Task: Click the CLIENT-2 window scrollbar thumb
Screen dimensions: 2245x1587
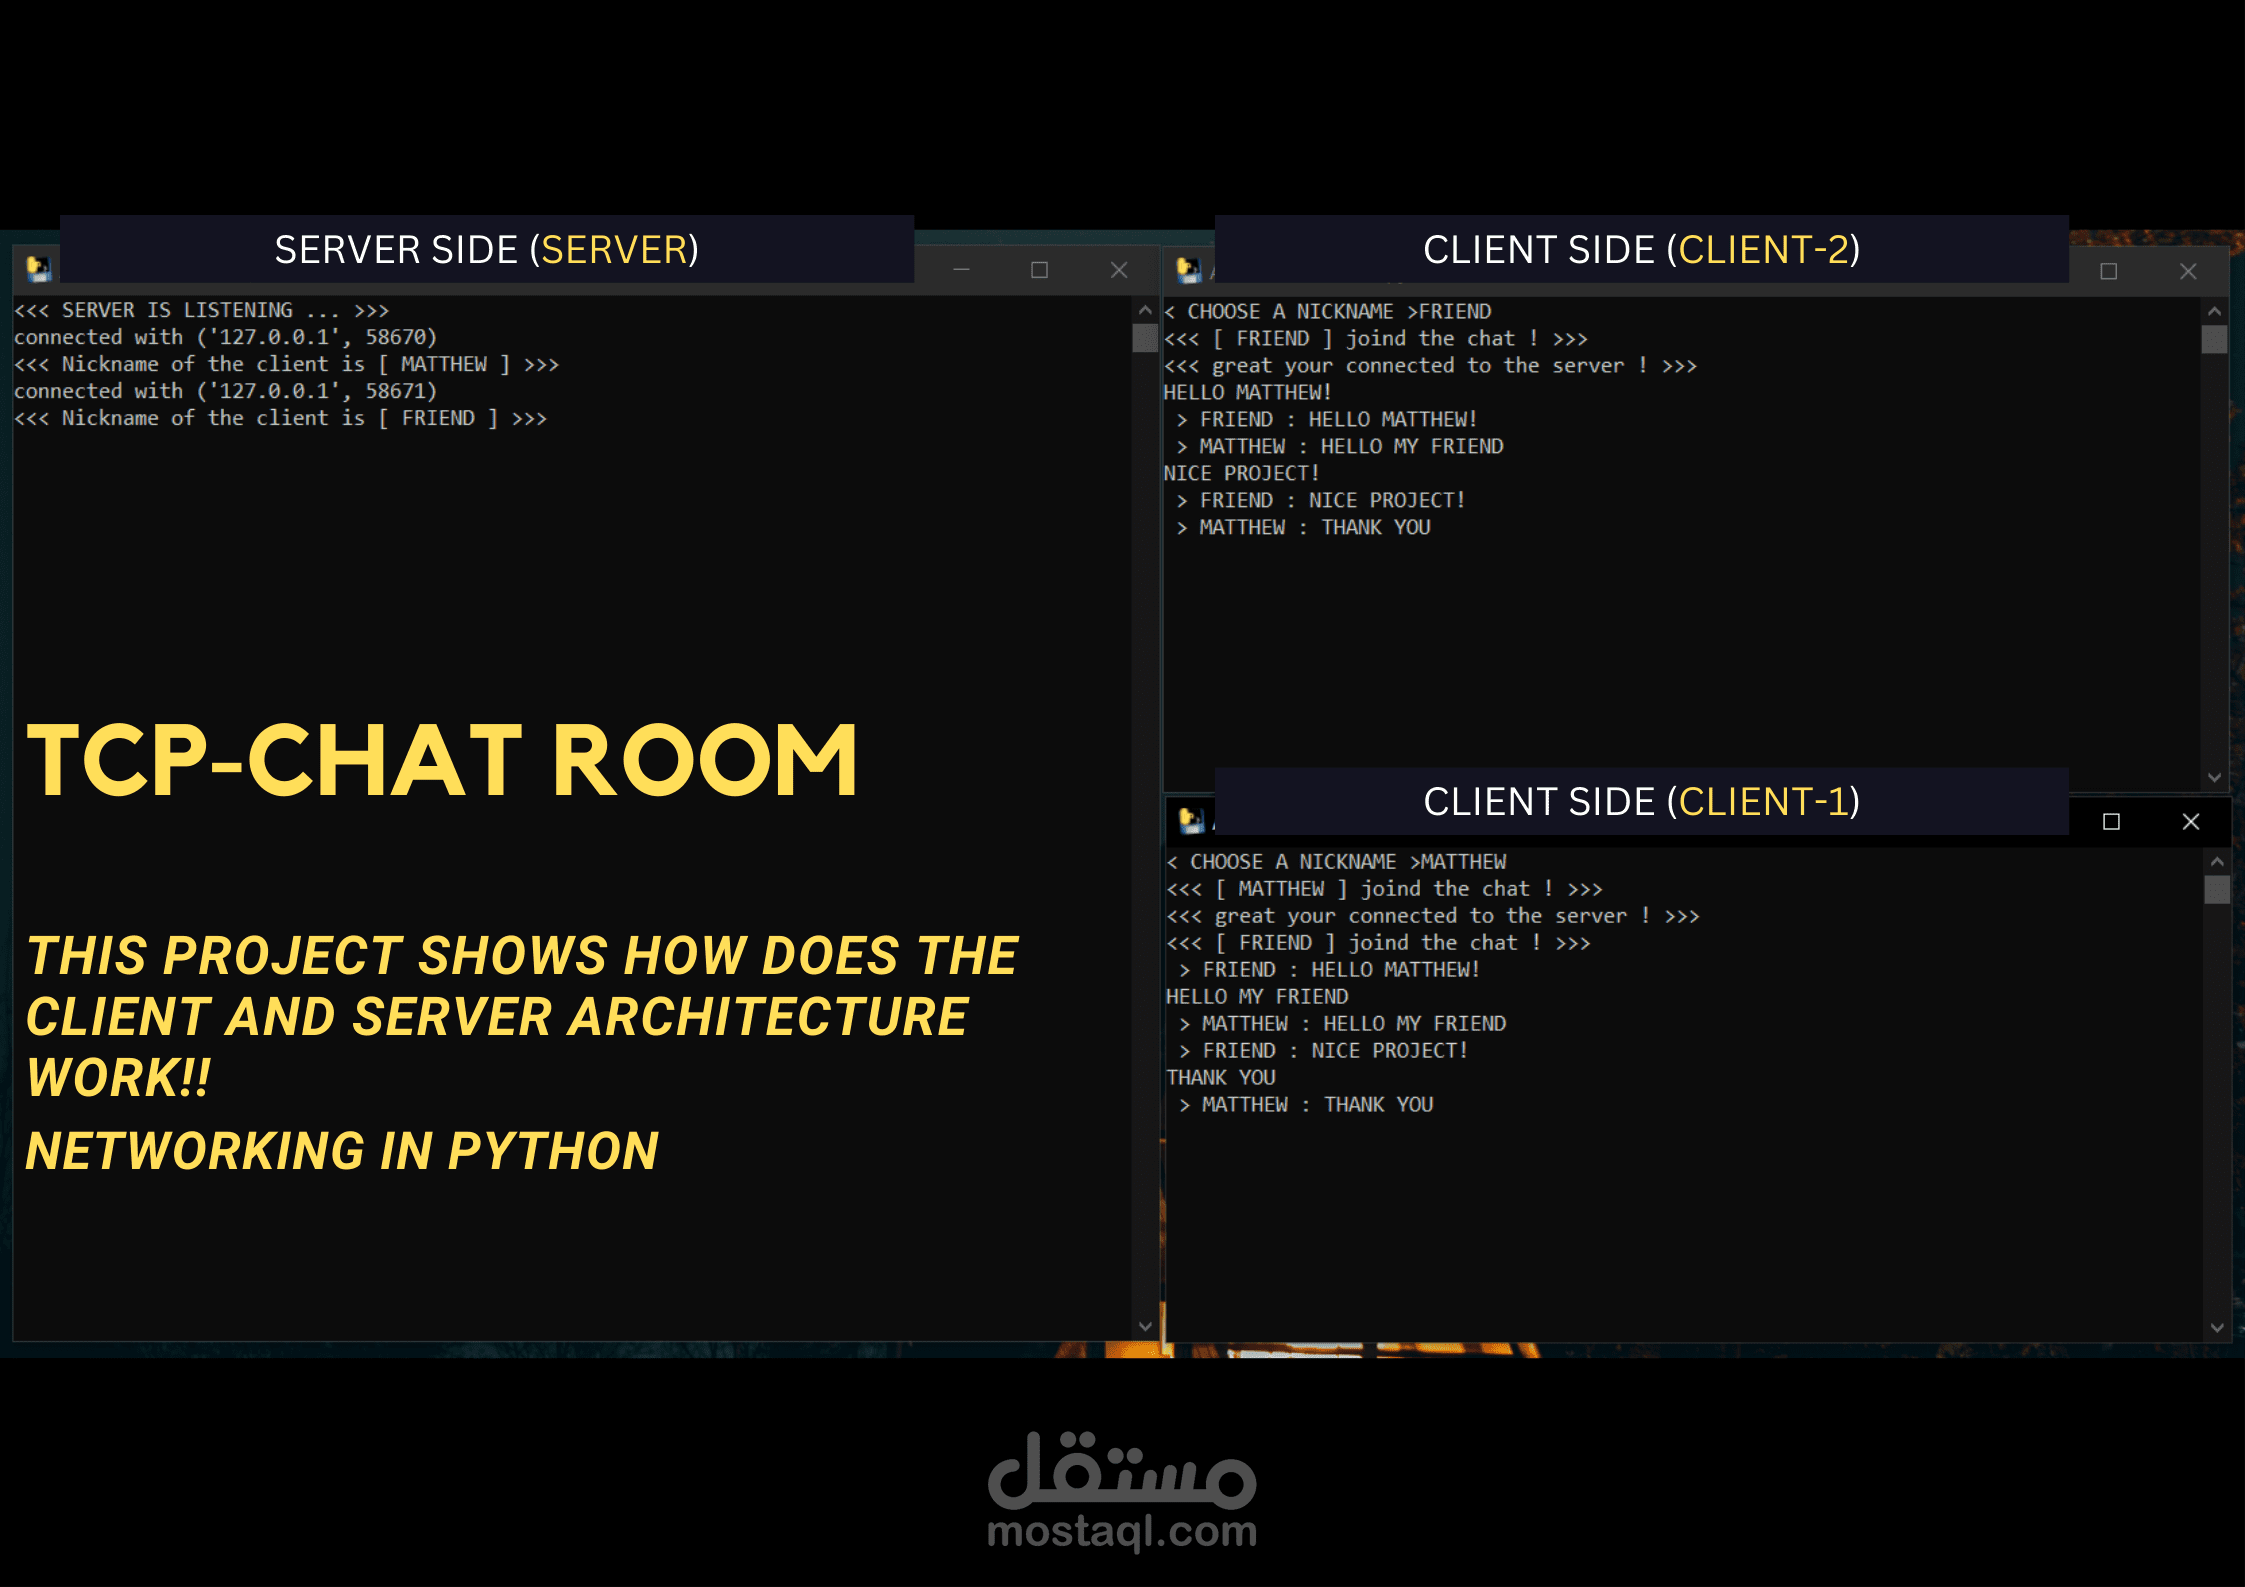Action: [2214, 339]
